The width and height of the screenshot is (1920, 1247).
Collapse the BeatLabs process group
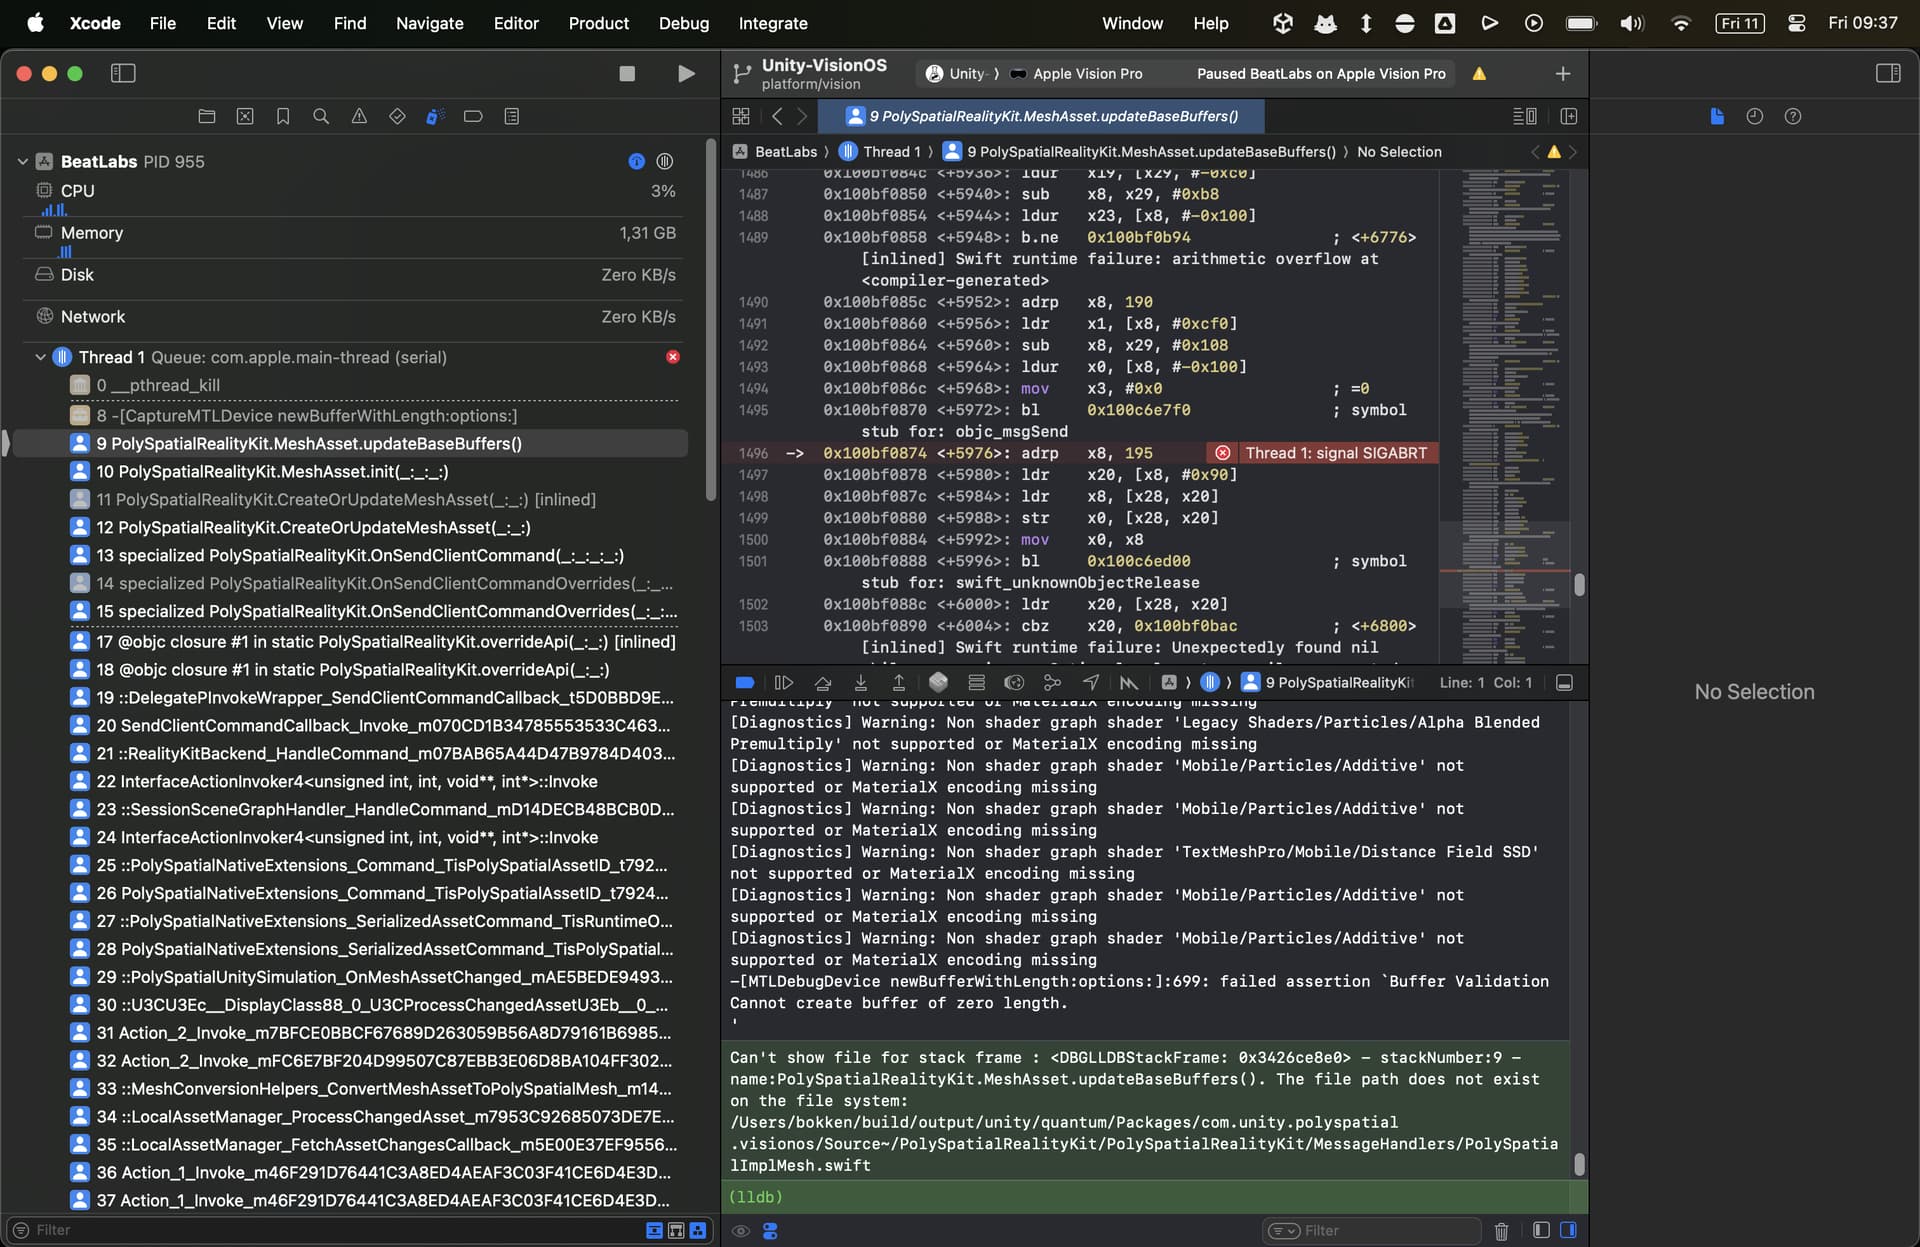tap(20, 161)
